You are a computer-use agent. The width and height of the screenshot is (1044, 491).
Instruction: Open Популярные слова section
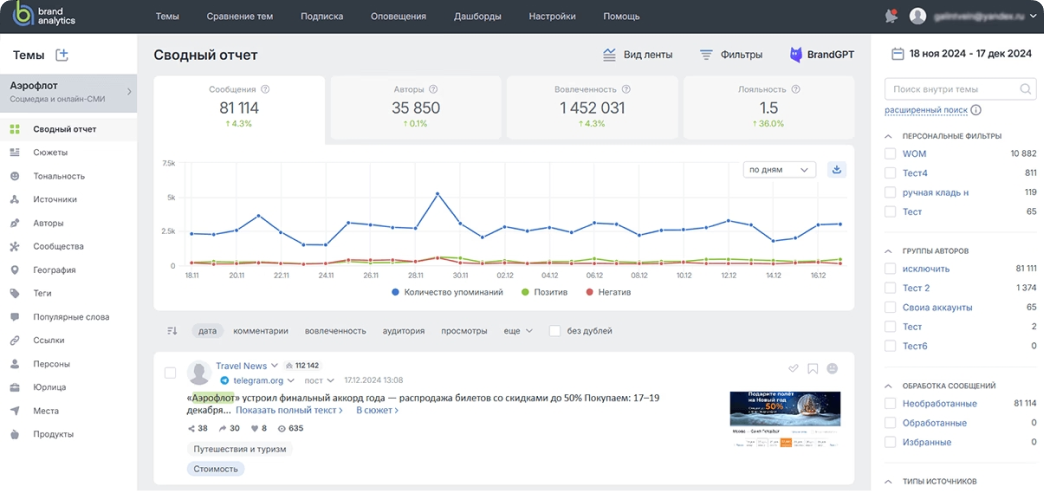71,317
